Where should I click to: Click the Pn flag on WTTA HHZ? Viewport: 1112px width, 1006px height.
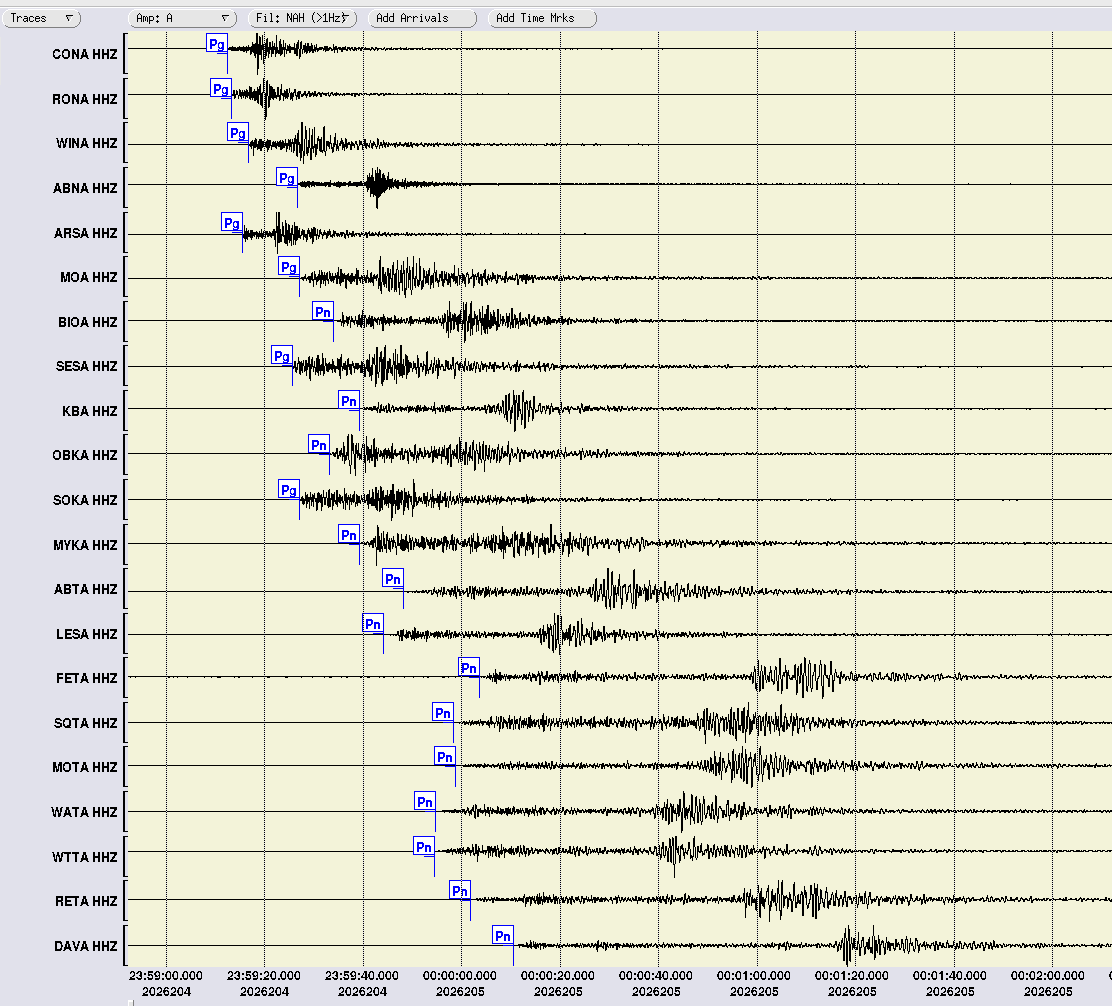[424, 846]
